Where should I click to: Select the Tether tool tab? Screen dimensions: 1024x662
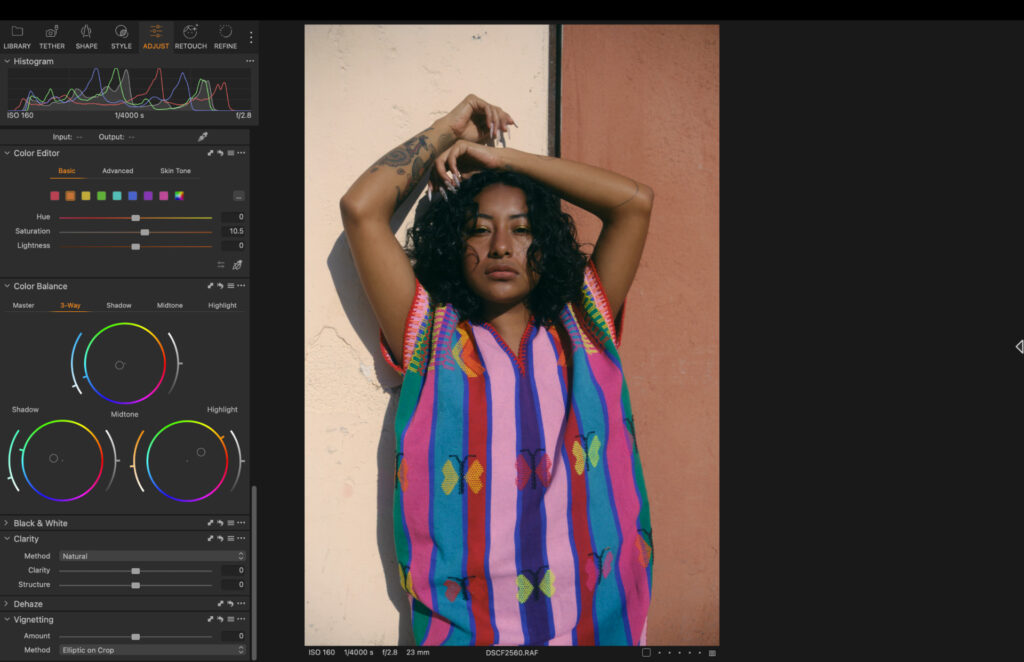click(x=51, y=37)
